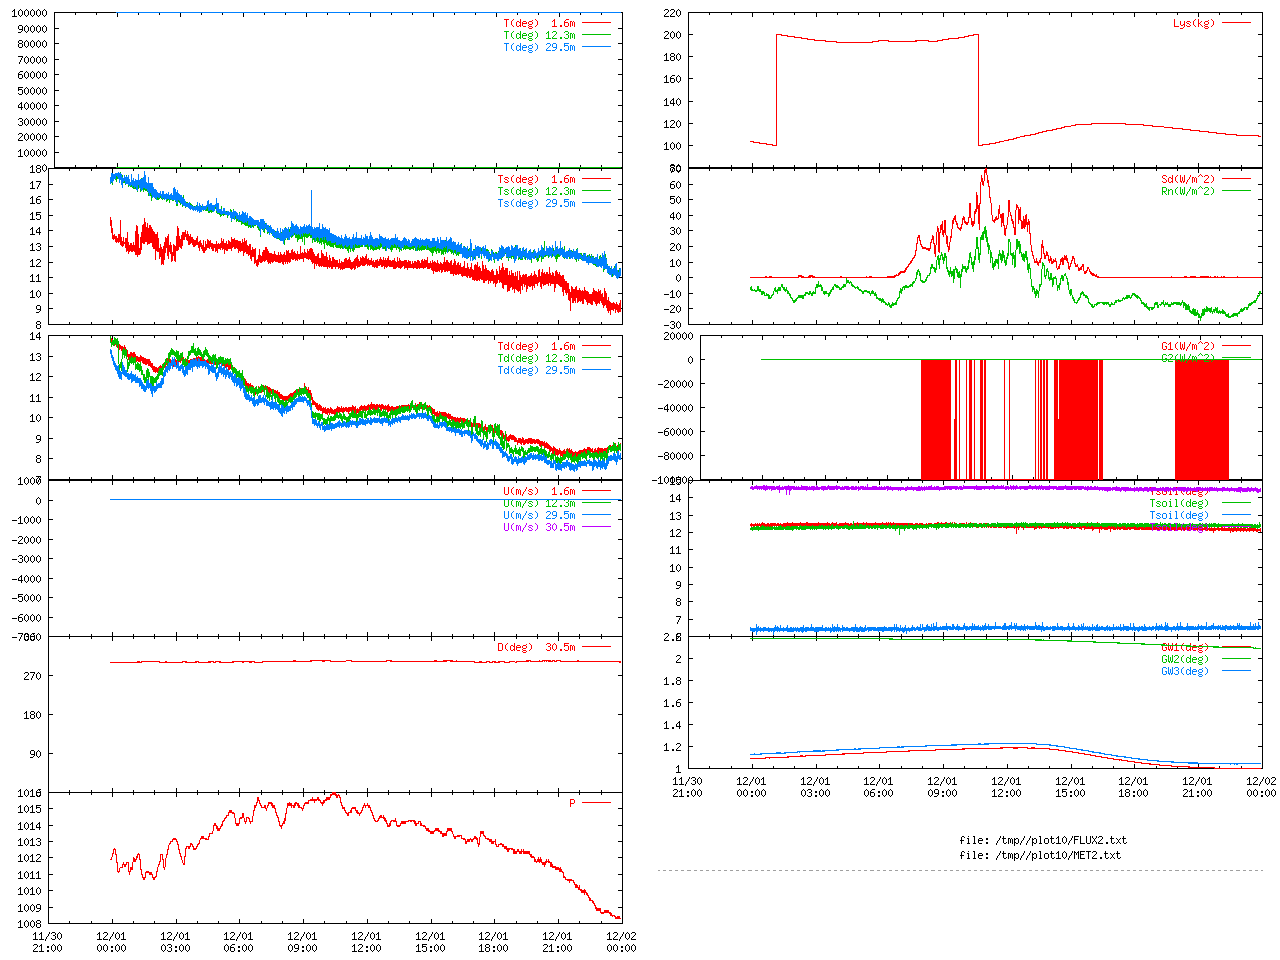Click the Sd(W/m^2) legend entry

(1187, 180)
